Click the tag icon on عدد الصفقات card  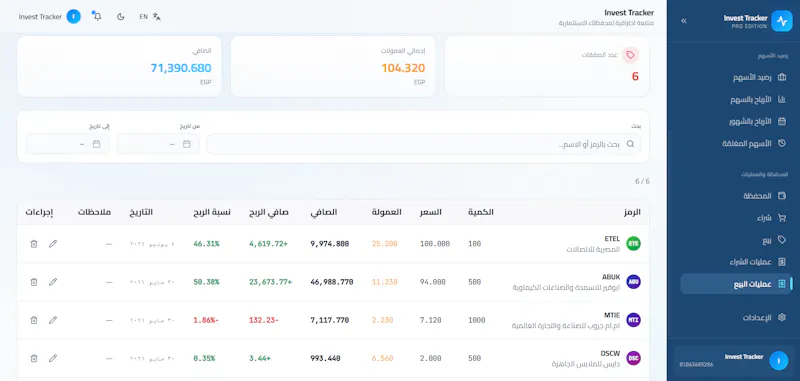[x=630, y=55]
